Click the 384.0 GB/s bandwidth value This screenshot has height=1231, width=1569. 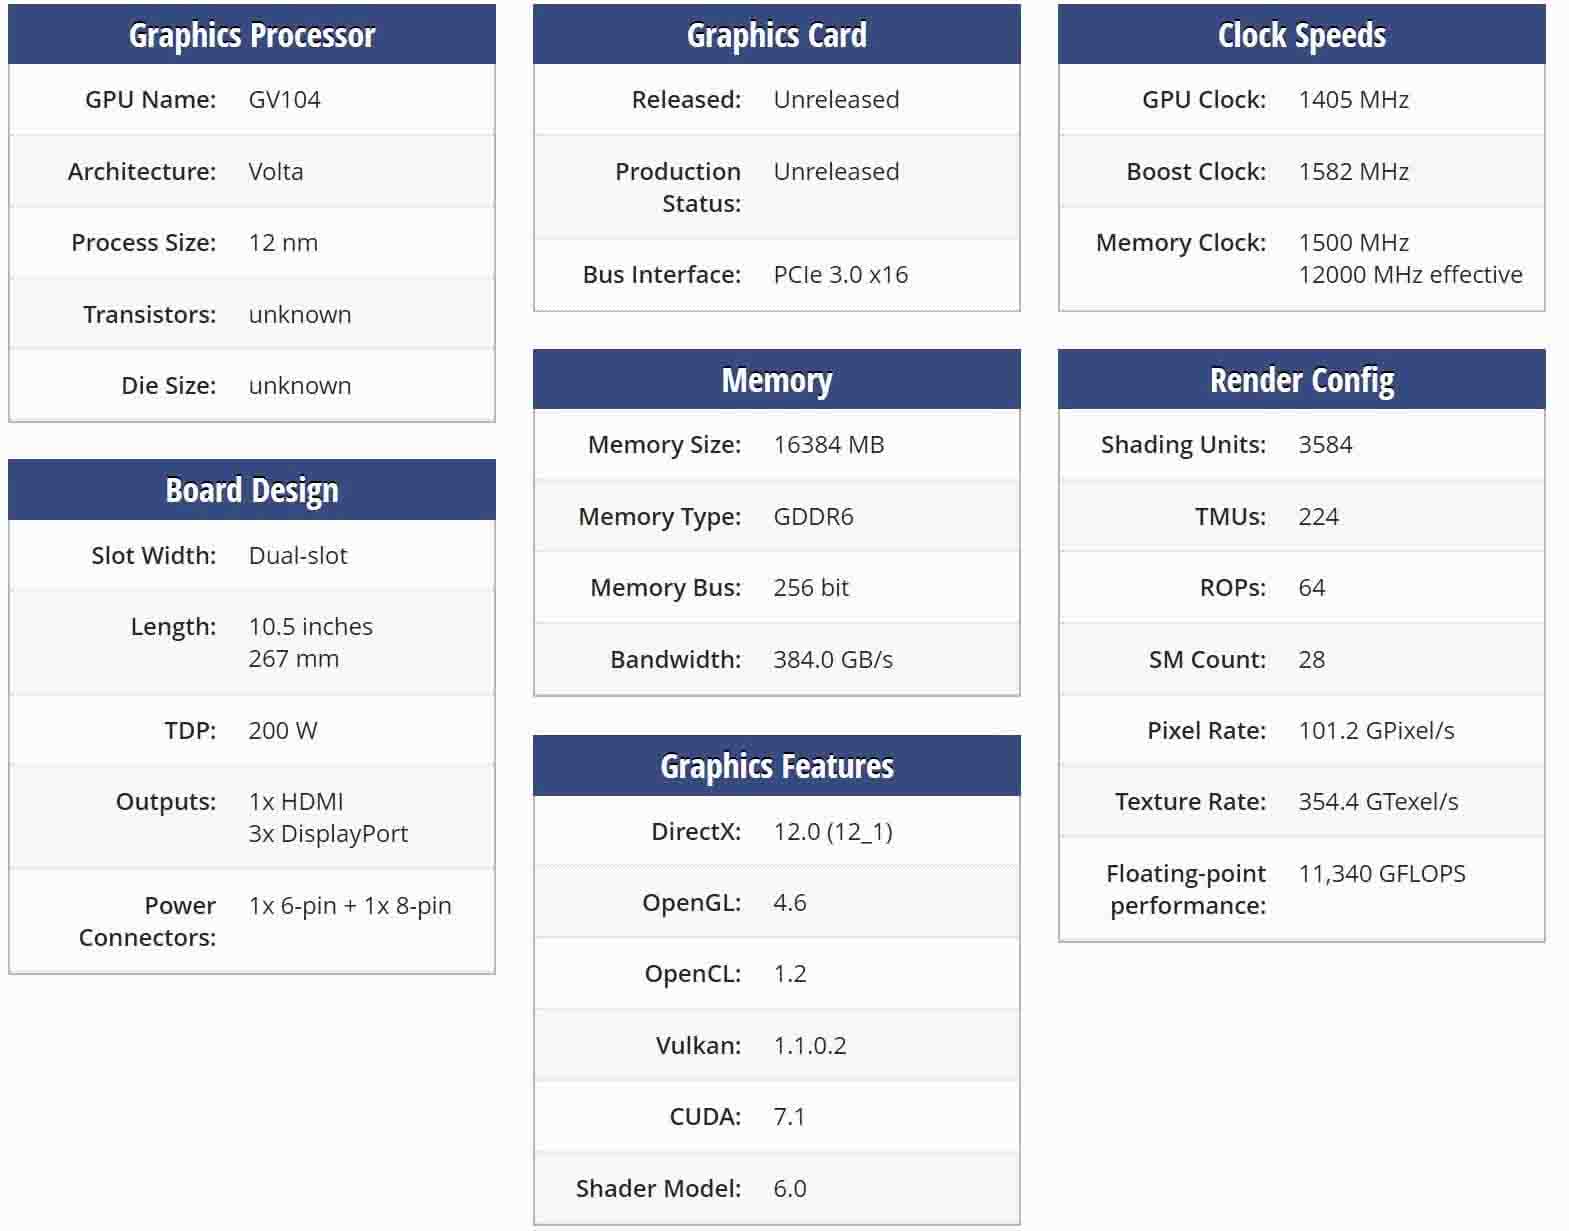pos(833,660)
